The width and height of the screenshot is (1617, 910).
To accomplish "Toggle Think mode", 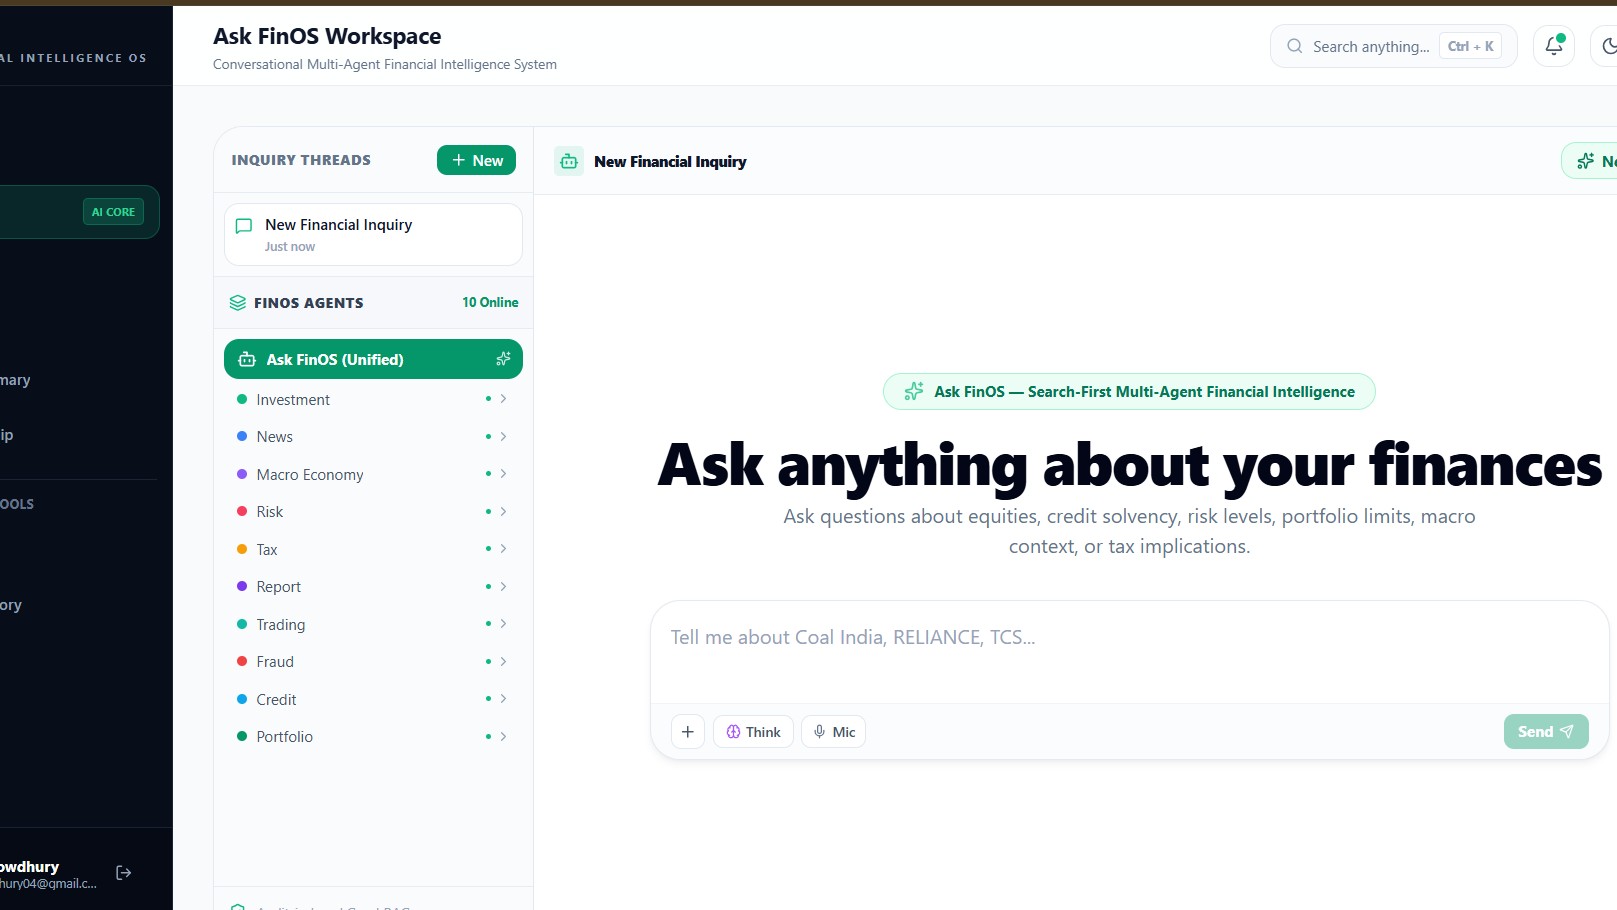I will (753, 732).
